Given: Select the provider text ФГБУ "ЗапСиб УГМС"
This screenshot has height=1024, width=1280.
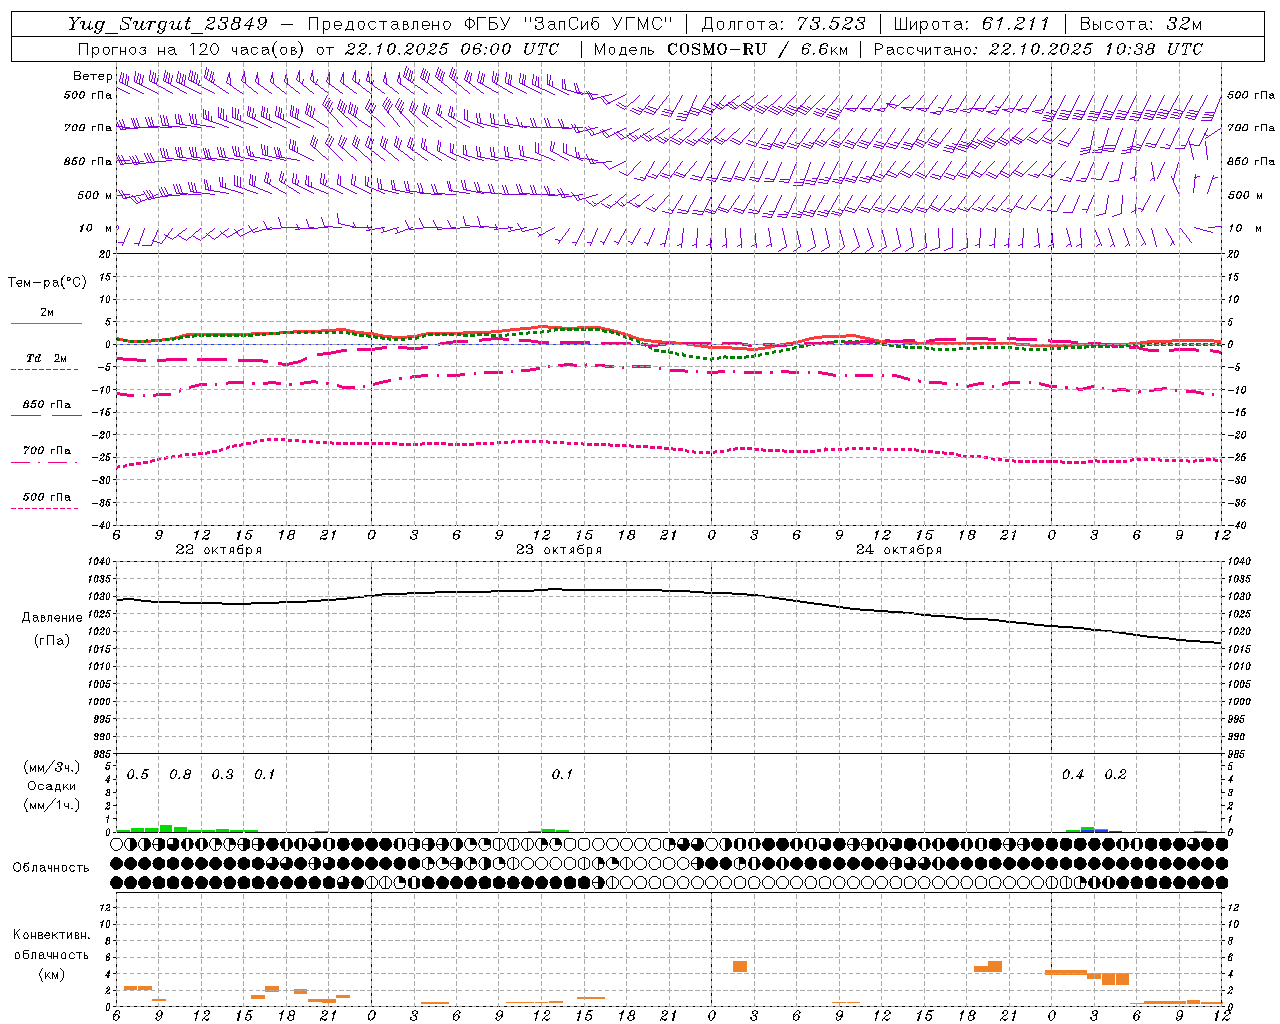Looking at the screenshot, I should click(568, 24).
